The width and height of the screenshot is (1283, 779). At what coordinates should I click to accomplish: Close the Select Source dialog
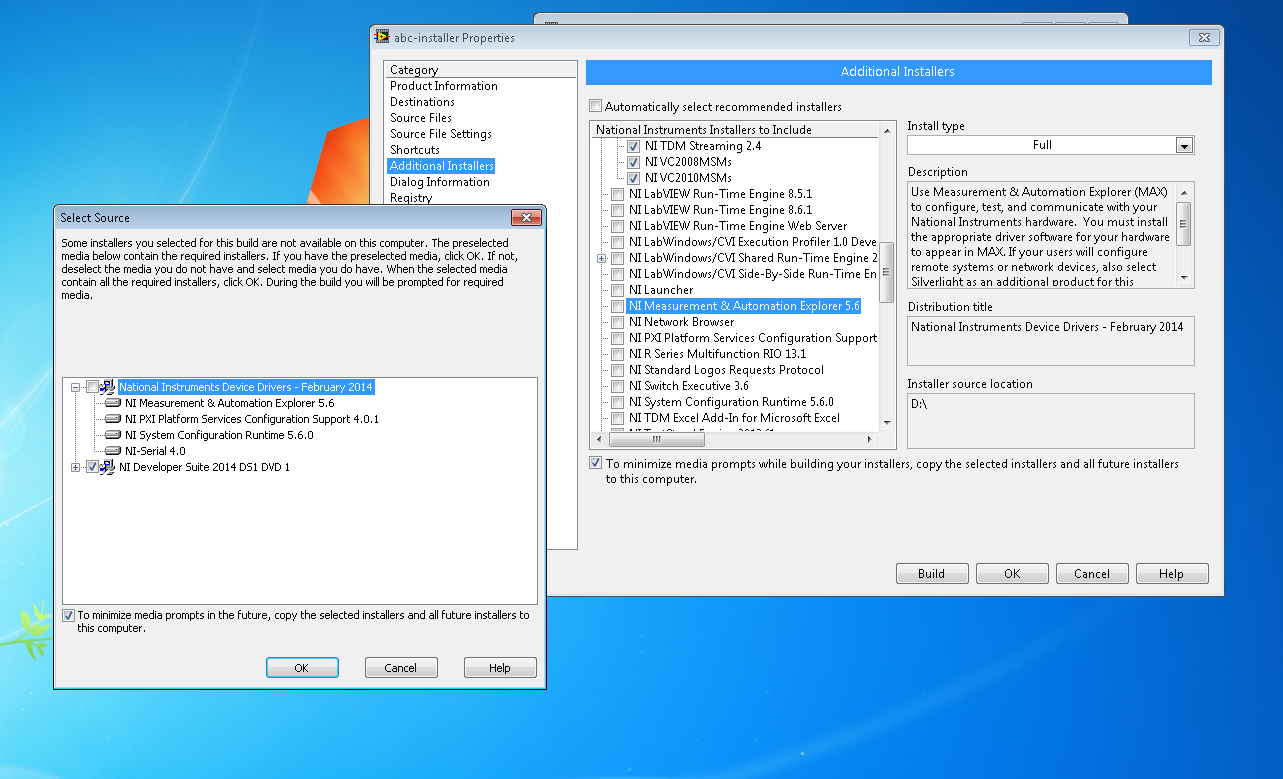pos(526,218)
